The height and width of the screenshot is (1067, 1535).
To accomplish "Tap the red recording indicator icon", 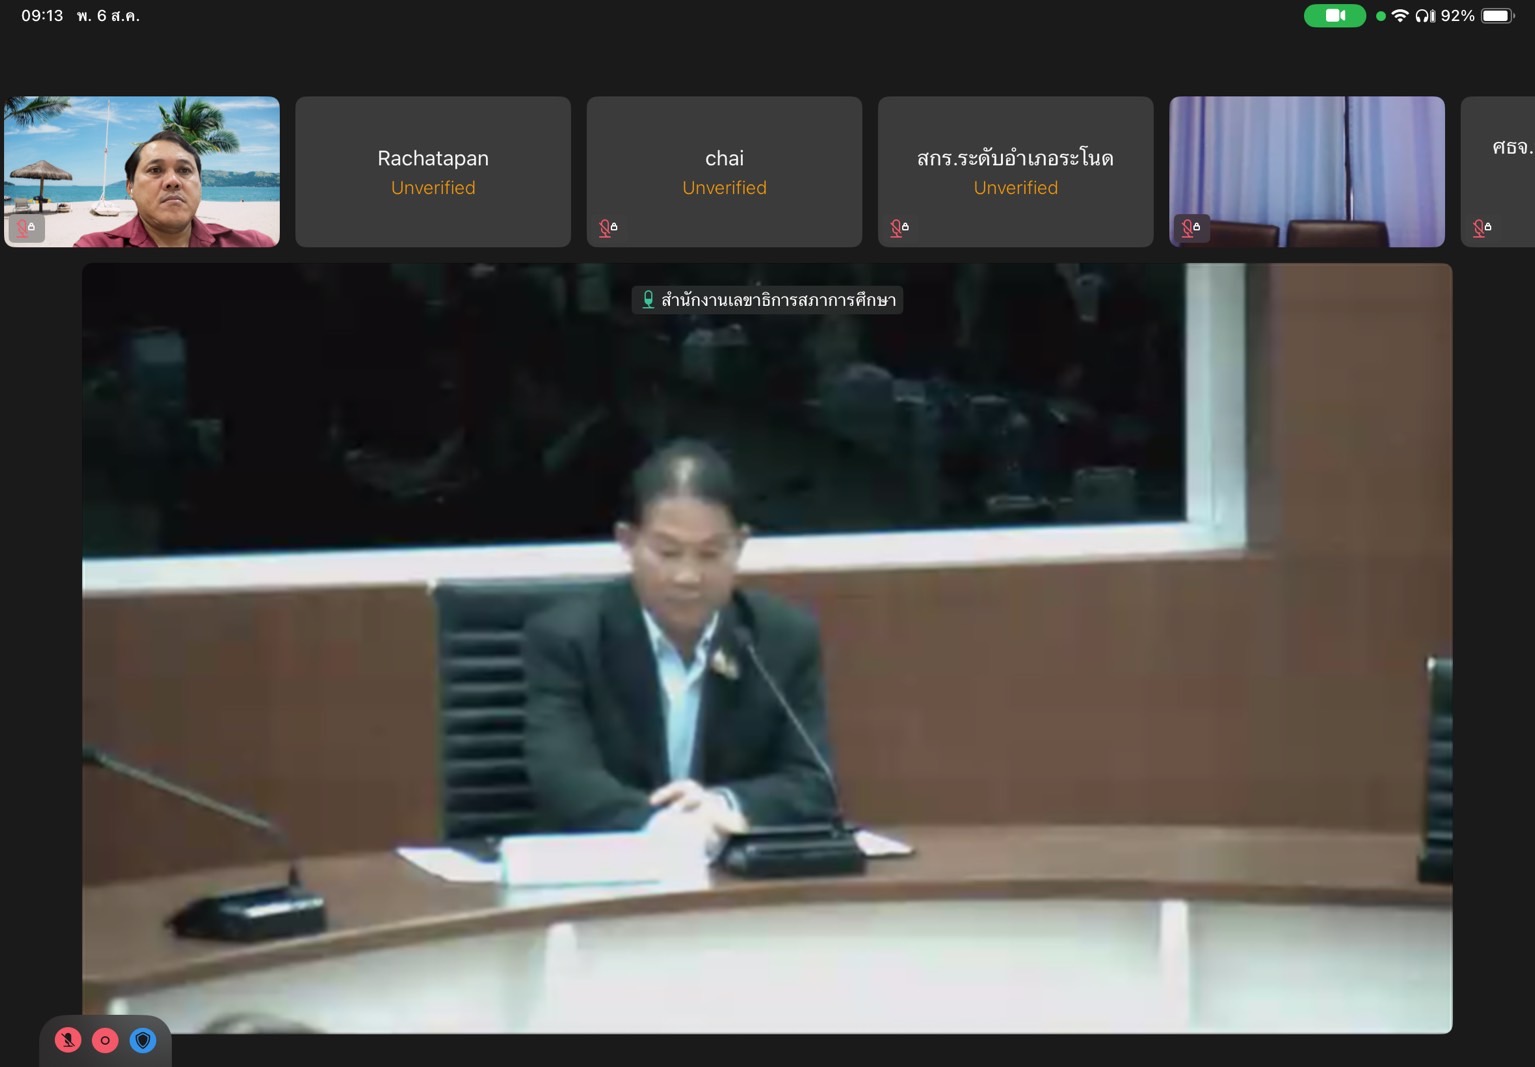I will tap(105, 1040).
